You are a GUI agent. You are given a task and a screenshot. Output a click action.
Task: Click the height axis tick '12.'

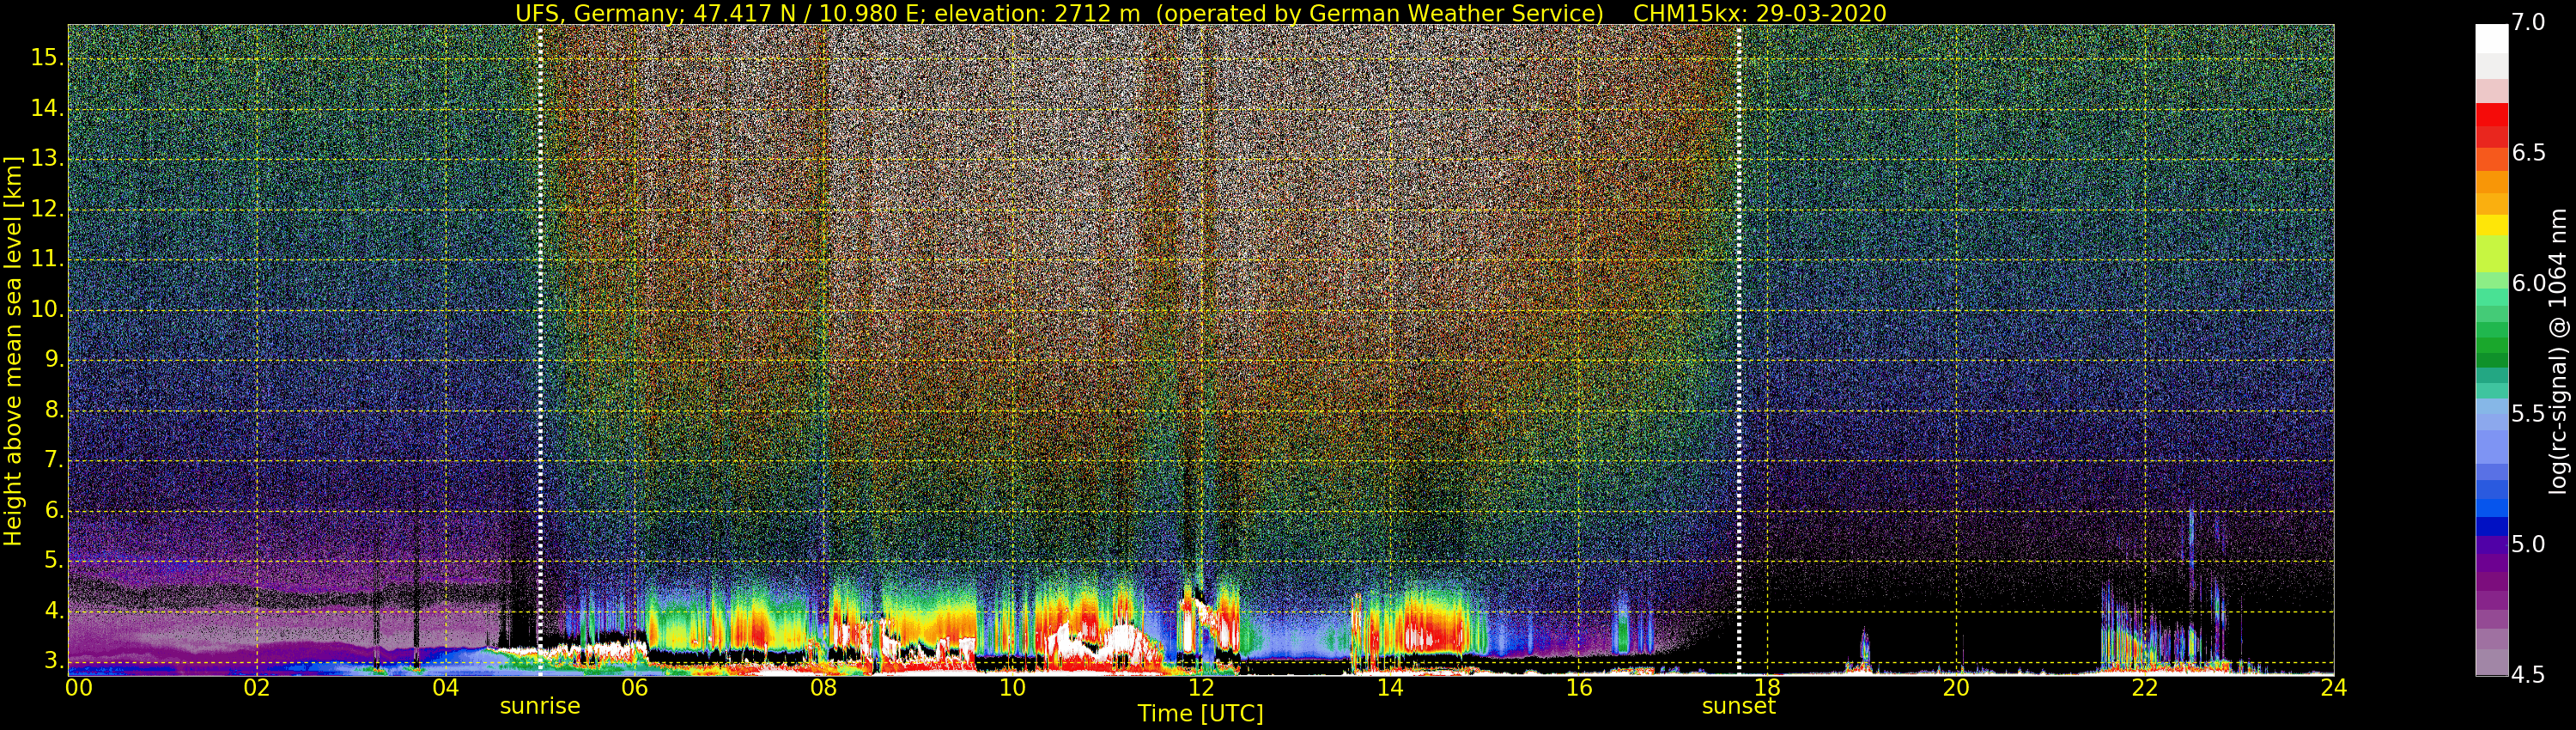pos(47,209)
